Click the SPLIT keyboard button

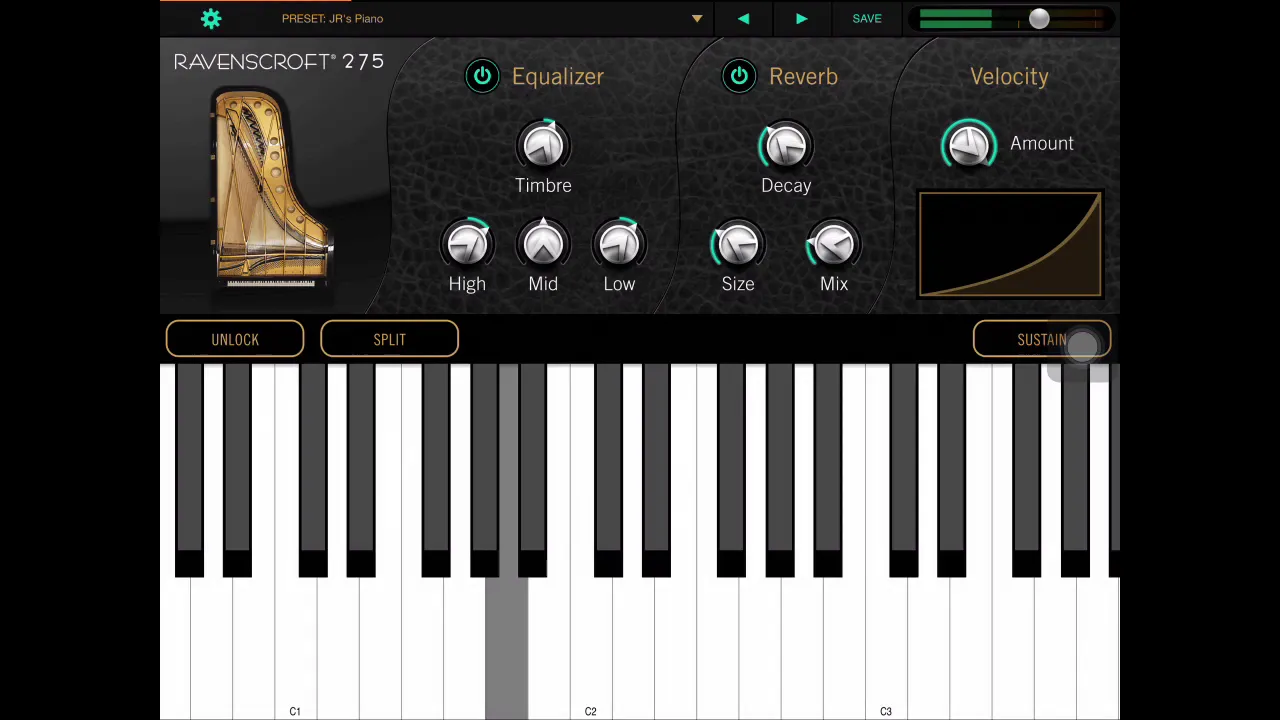click(389, 339)
